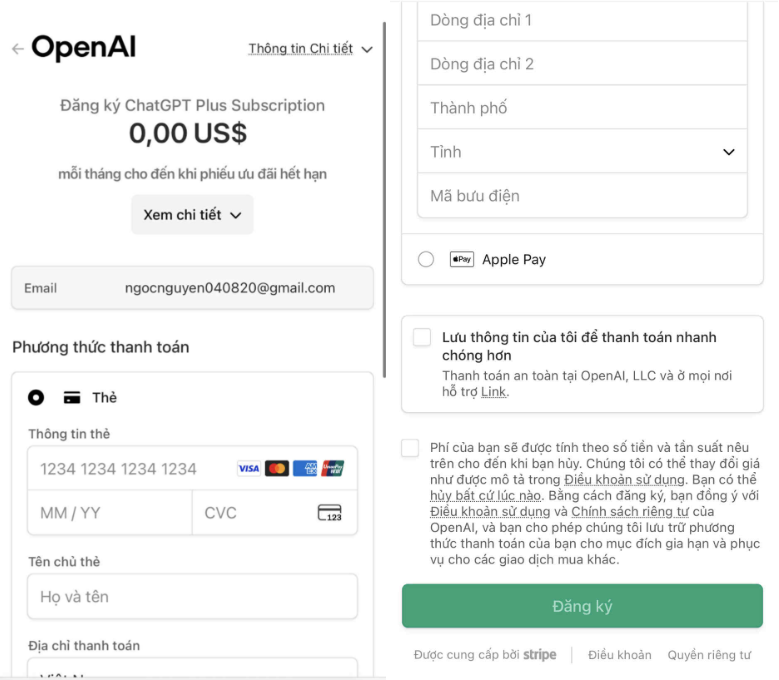Click the mỗi tháng cho đến khi phiếu text
Screen dimensions: 779x680
click(192, 174)
